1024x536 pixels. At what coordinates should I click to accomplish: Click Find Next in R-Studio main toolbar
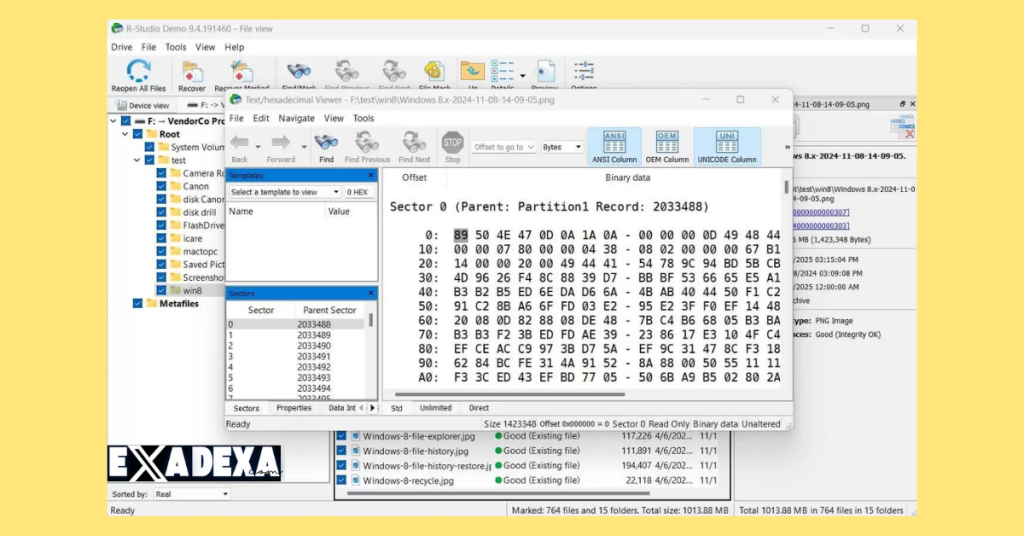[394, 75]
